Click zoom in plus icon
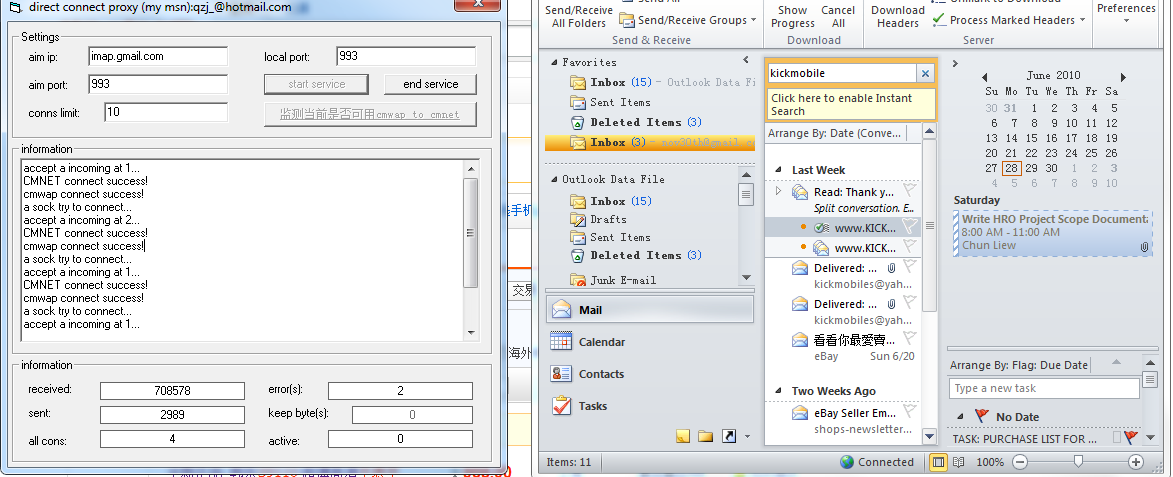The width and height of the screenshot is (1173, 477). coord(1136,462)
